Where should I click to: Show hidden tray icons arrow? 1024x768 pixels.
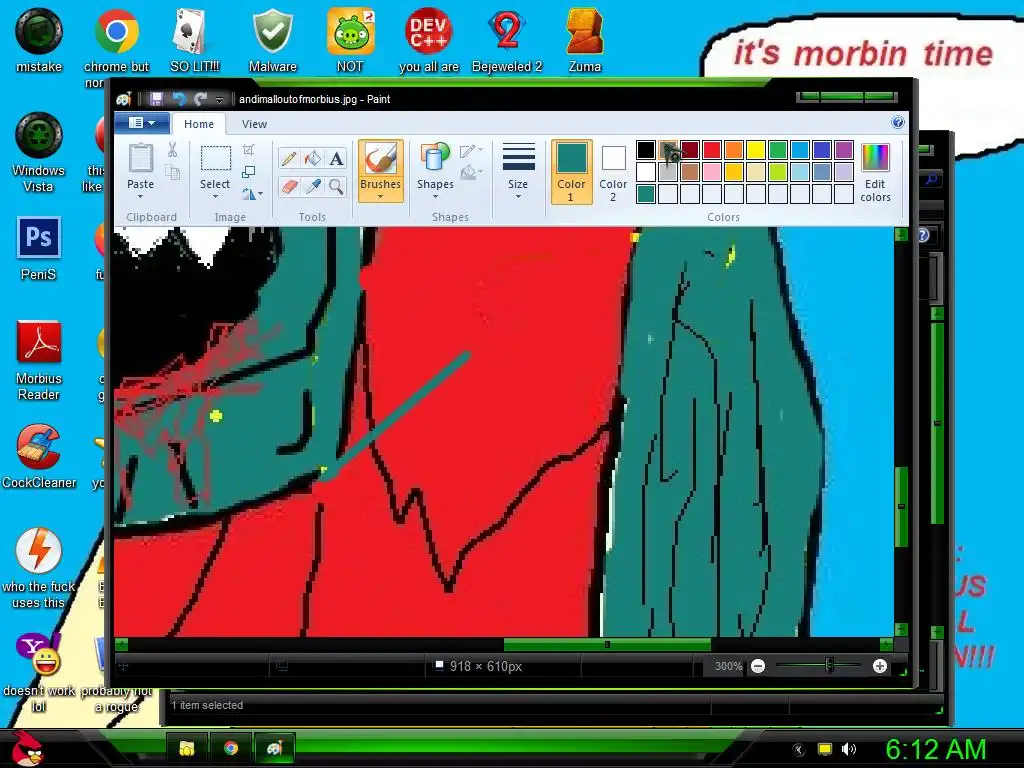pyautogui.click(x=799, y=749)
